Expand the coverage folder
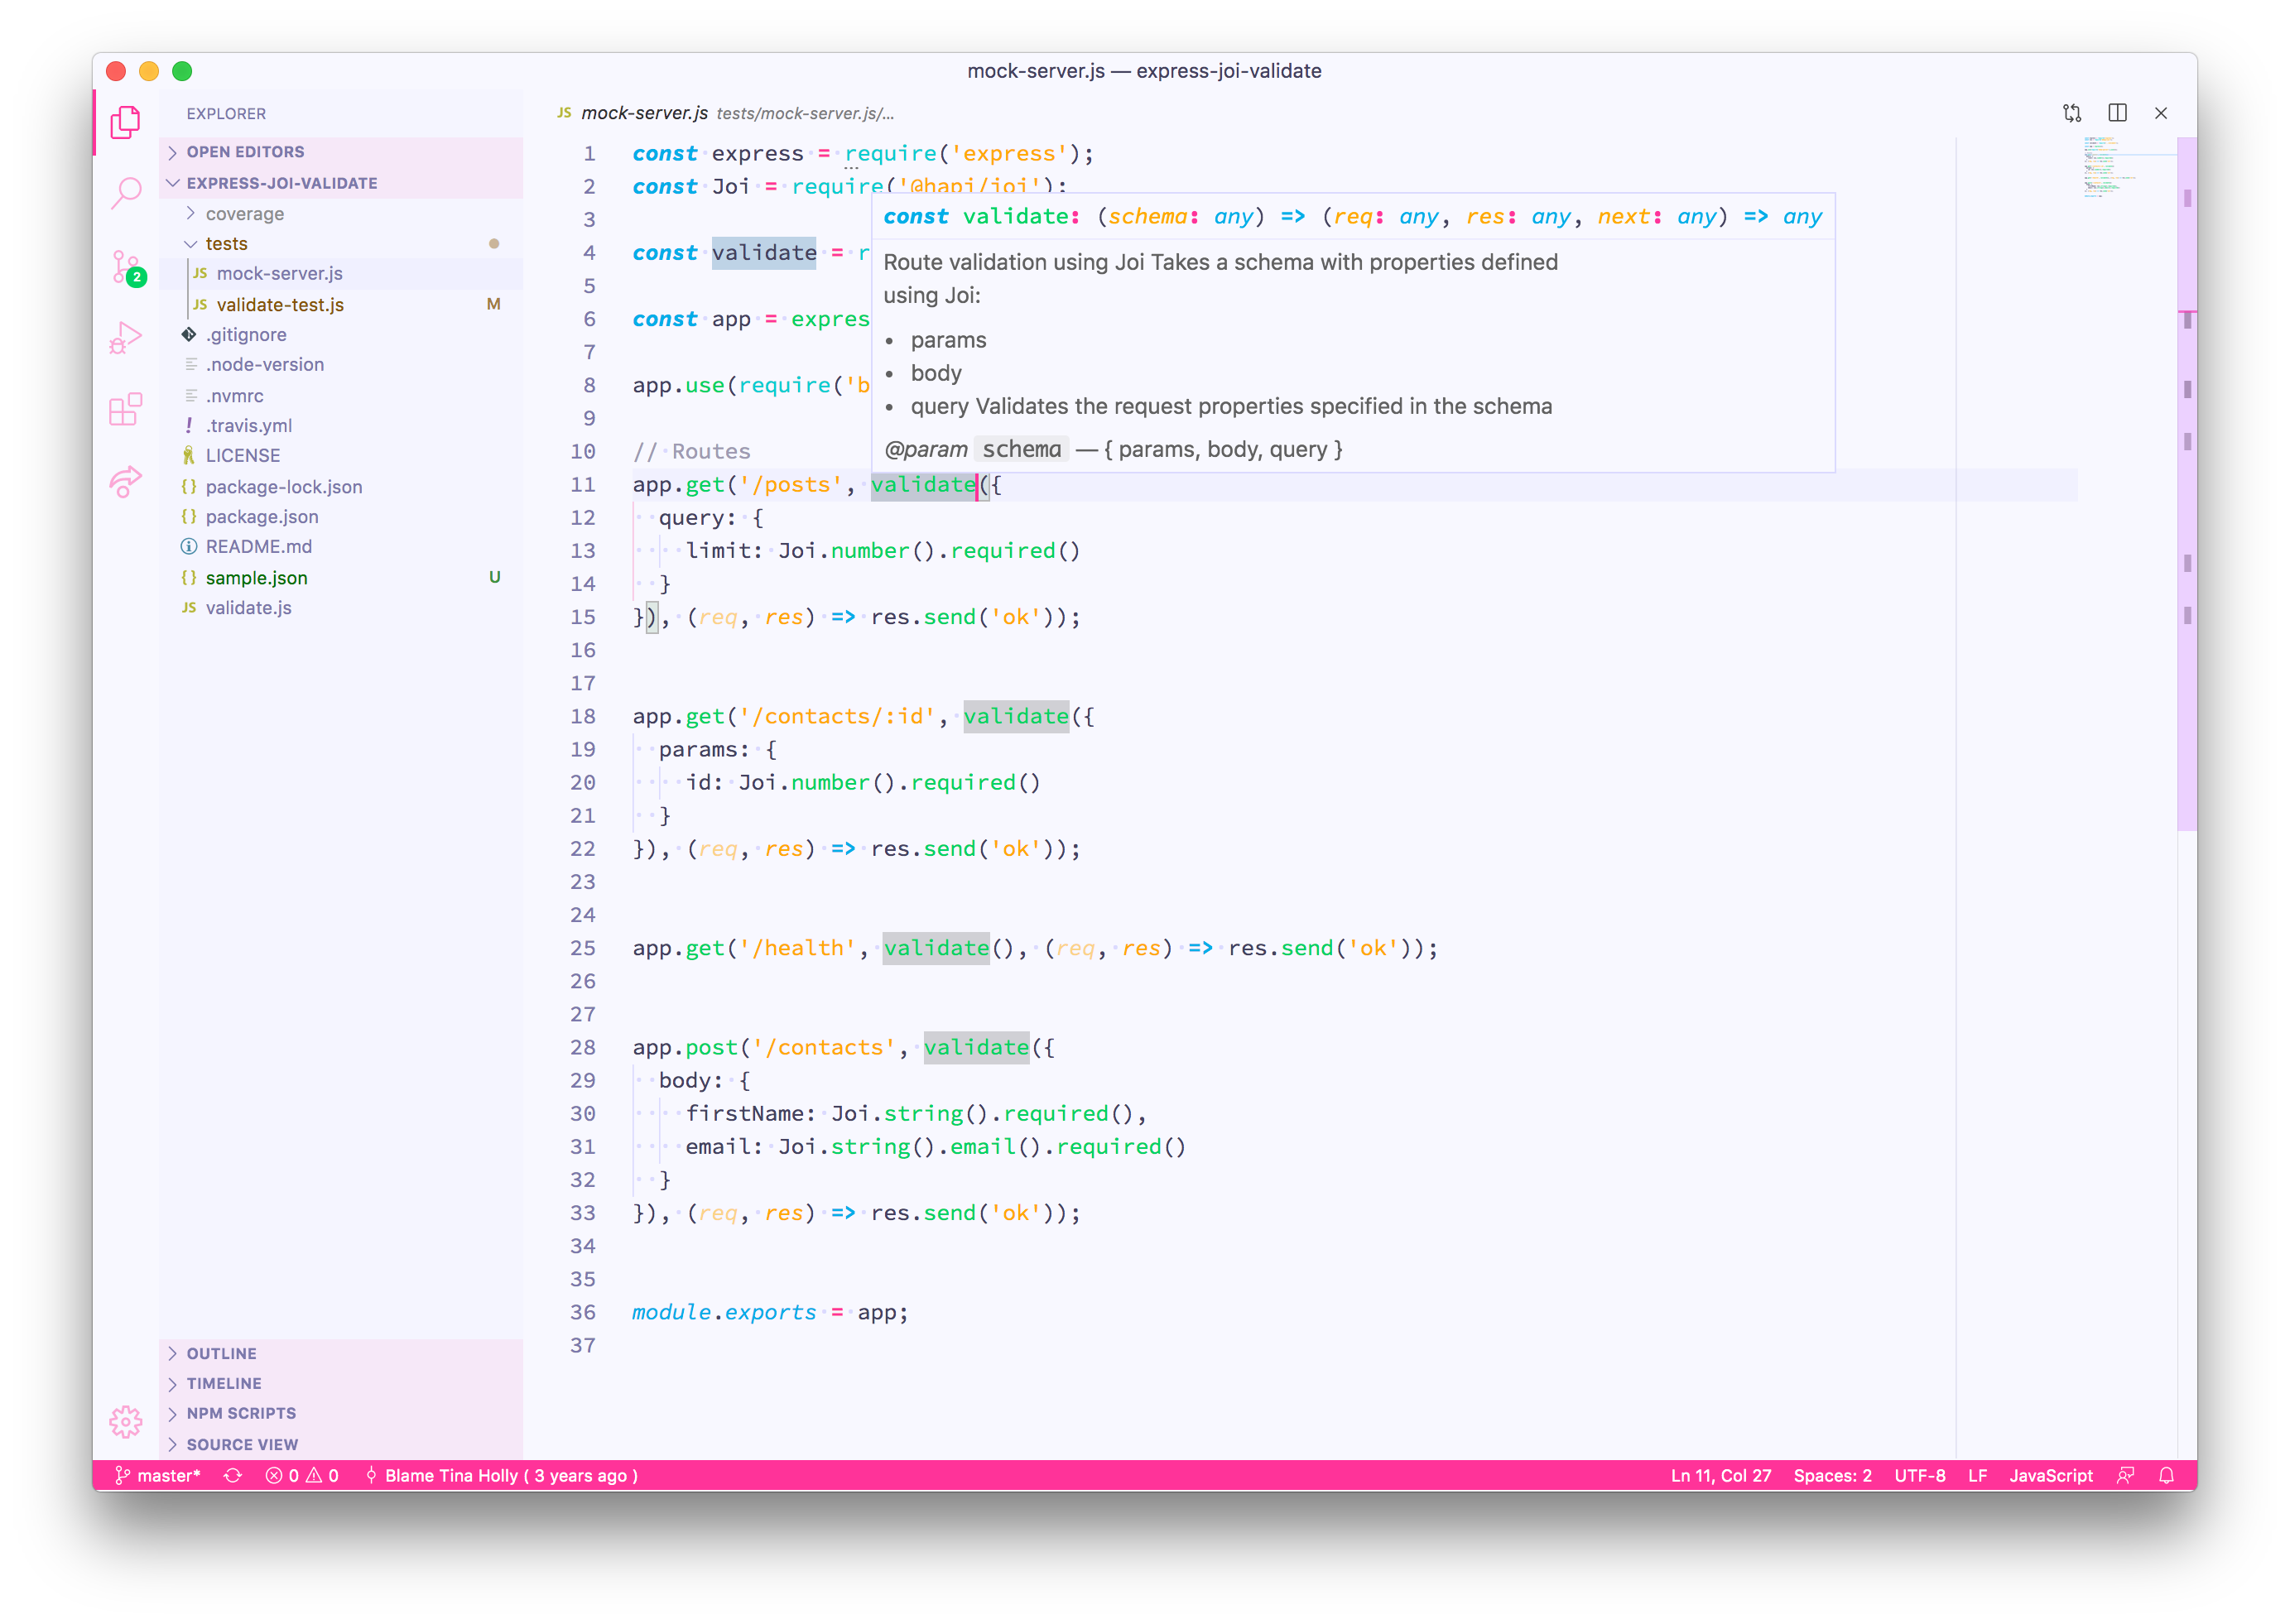 pyautogui.click(x=244, y=214)
